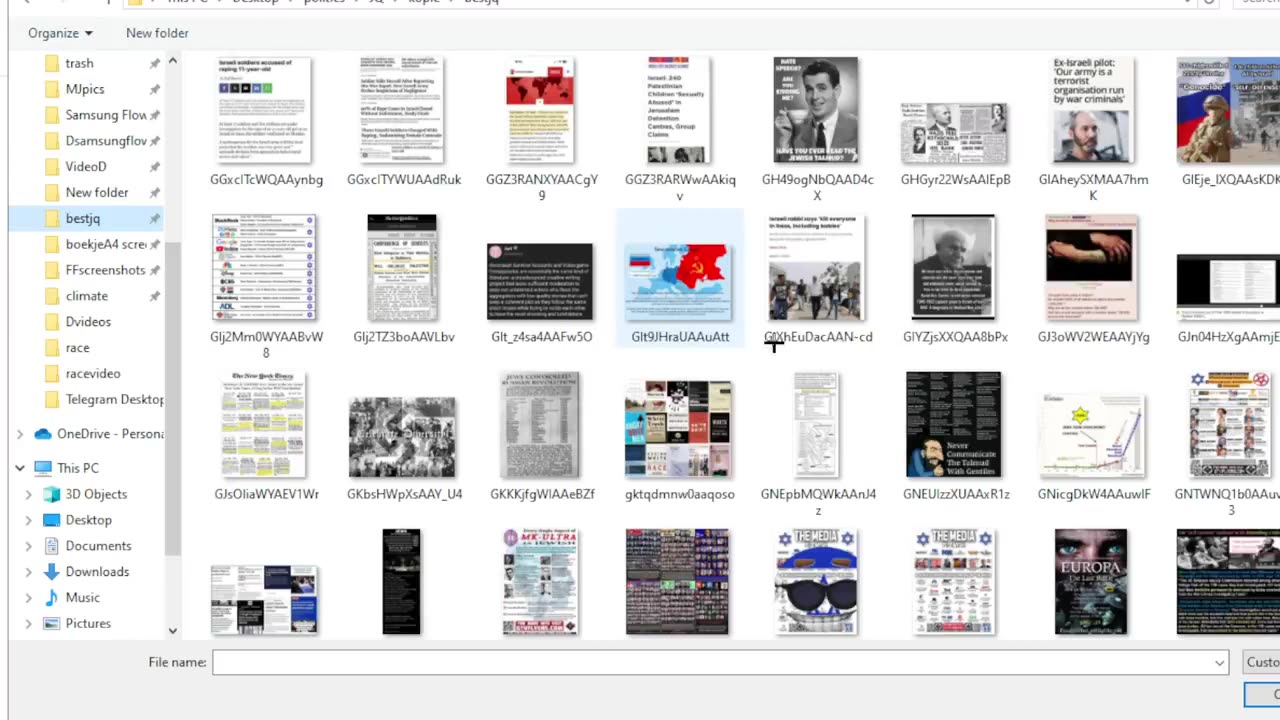This screenshot has width=1280, height=720.
Task: Select the GHGyr22WsAAIEpB thumbnail
Action: pos(955,132)
